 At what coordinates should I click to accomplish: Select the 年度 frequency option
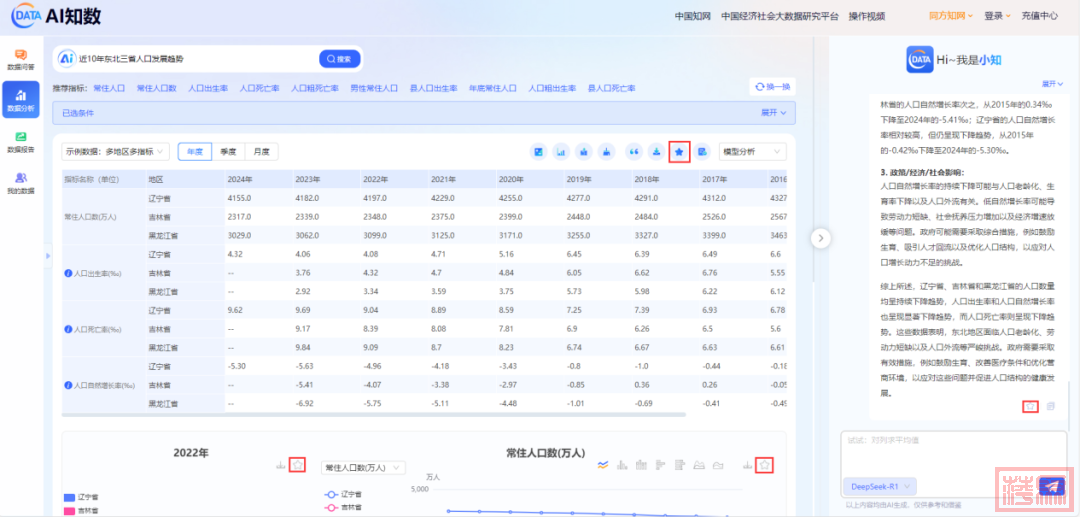(x=195, y=152)
